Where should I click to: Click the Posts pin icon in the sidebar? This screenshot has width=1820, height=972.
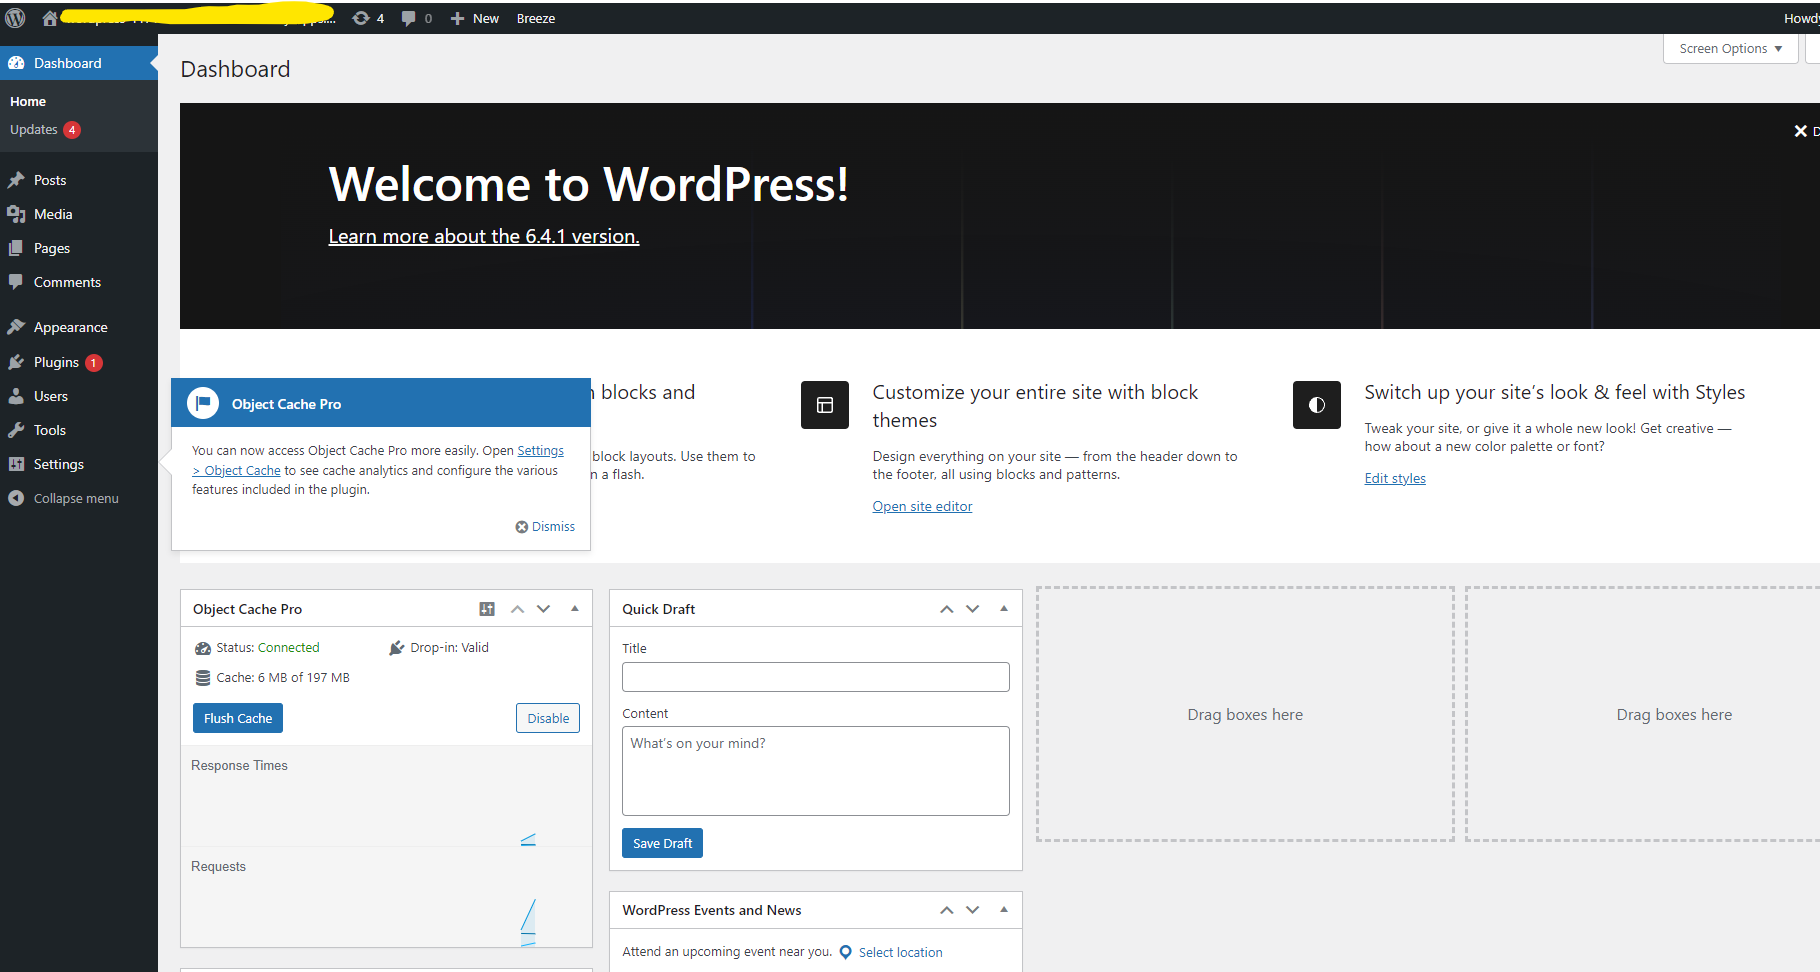click(16, 180)
